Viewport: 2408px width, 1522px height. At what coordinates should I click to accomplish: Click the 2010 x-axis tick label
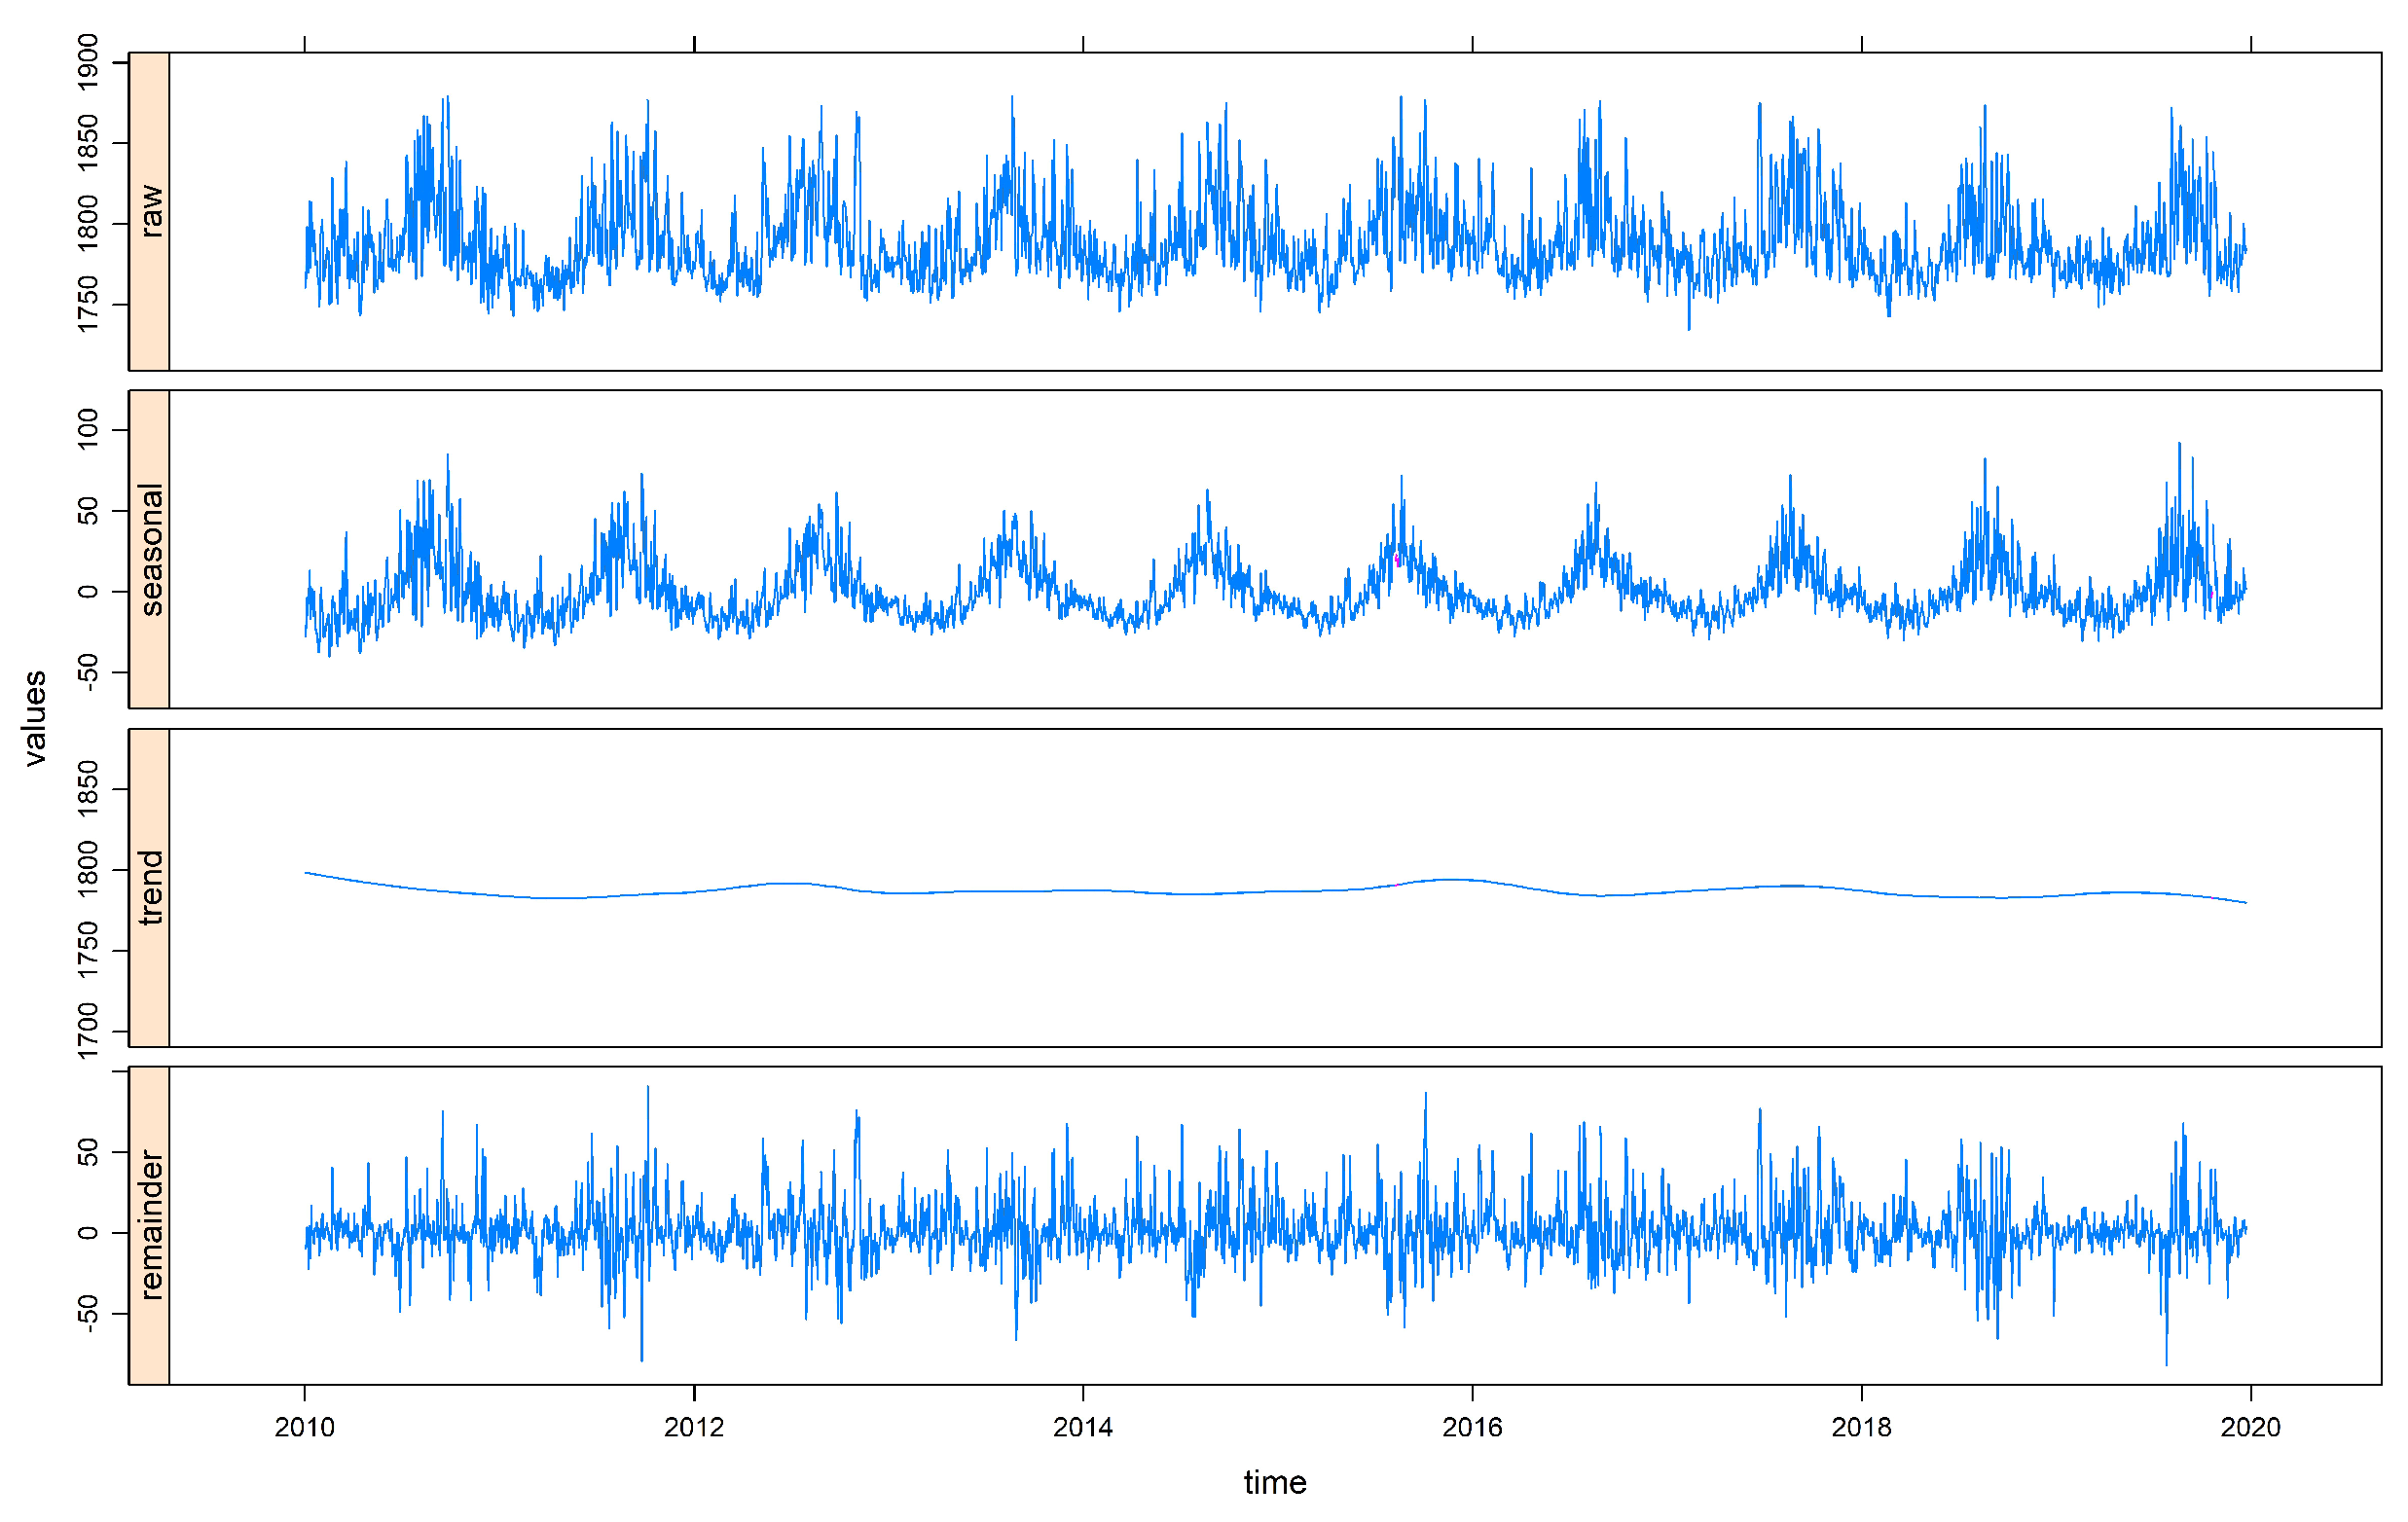[305, 1427]
